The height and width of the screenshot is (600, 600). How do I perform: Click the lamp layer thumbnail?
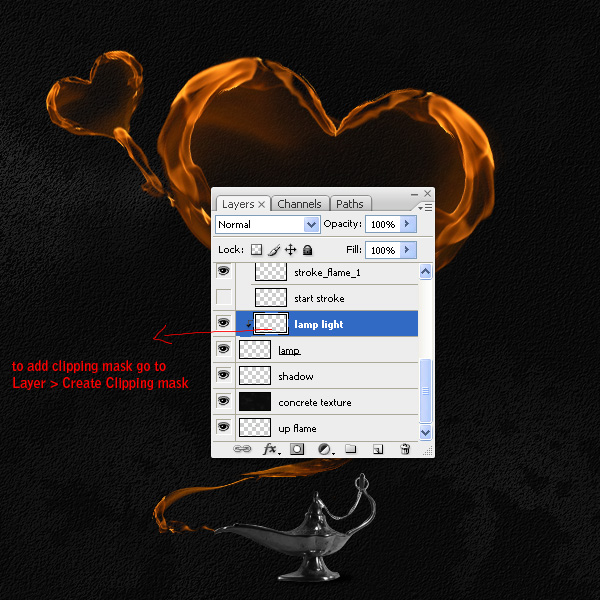[255, 349]
